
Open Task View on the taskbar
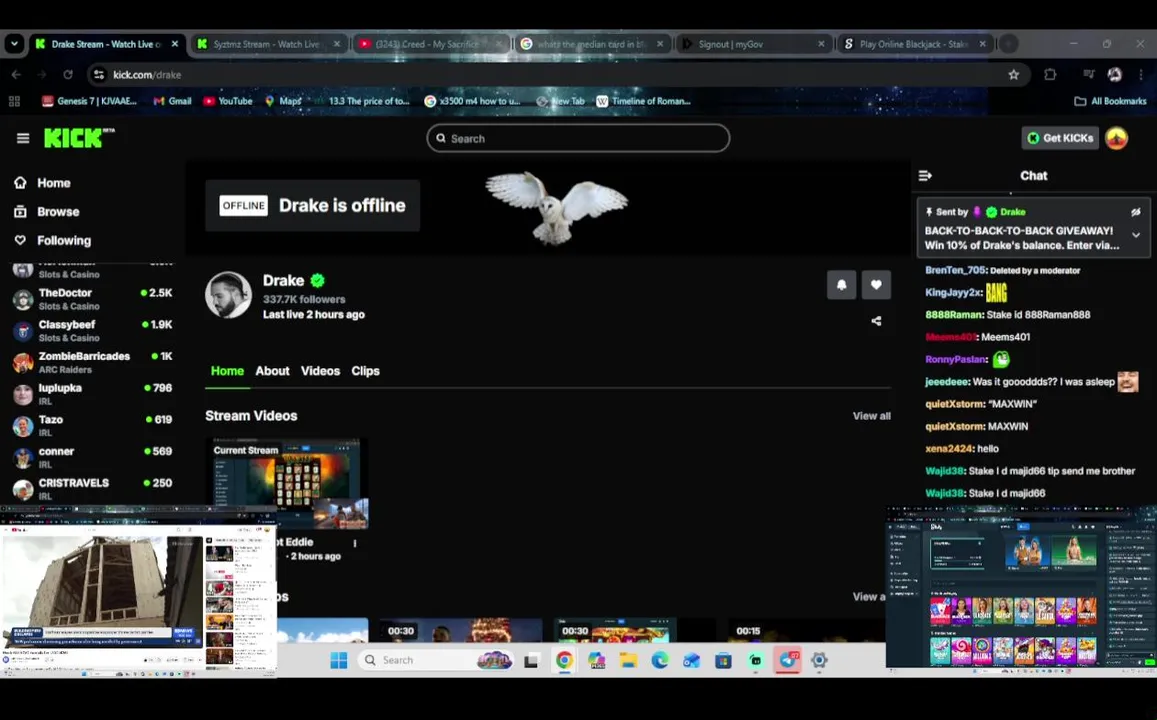[x=531, y=660]
